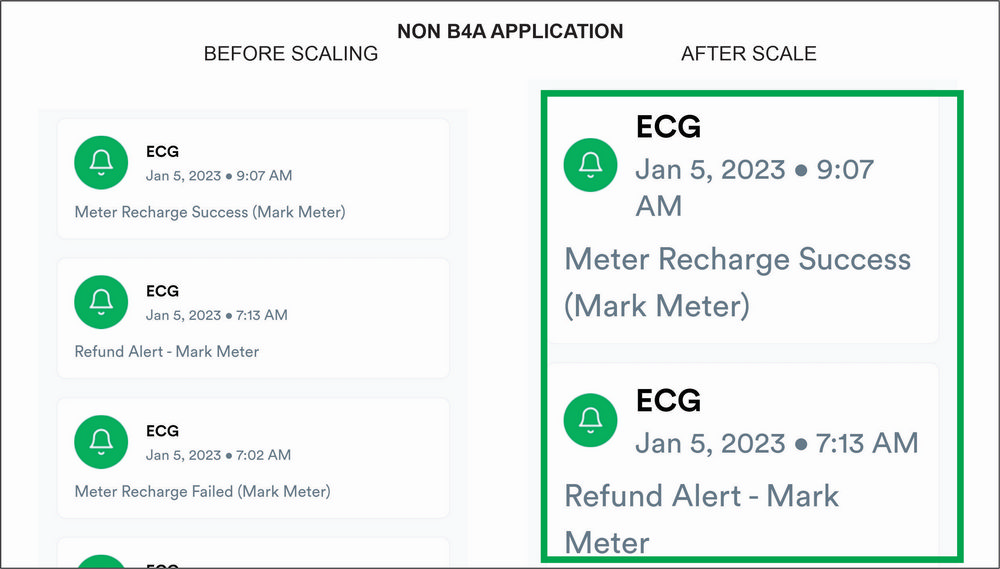
Task: Click the enlarged Jan 5, 2023 7:13 AM timestamp
Action: [777, 442]
